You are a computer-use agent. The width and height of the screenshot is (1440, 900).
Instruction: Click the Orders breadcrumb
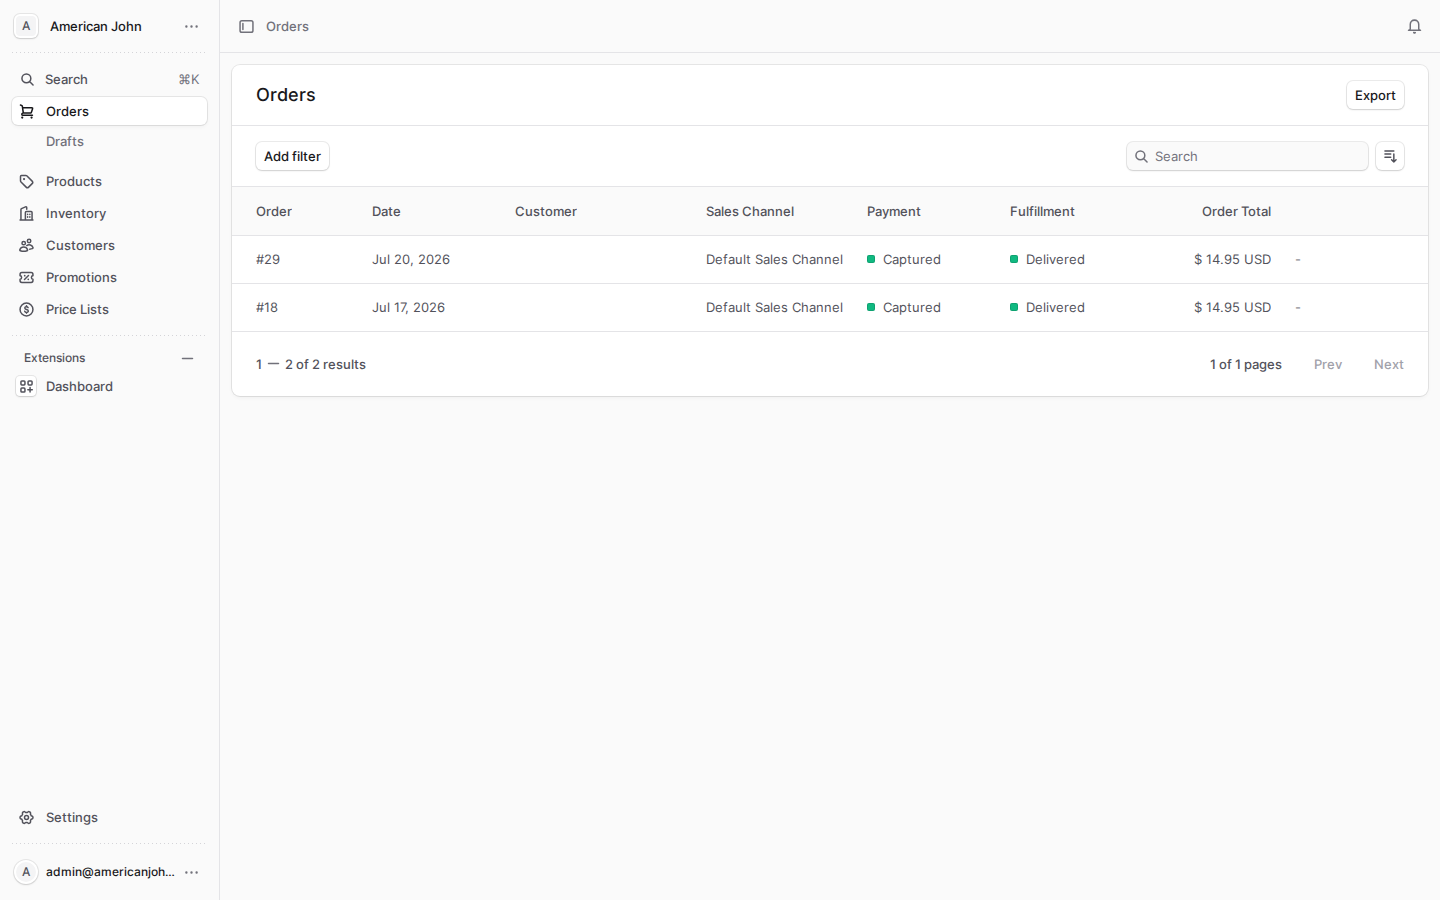pyautogui.click(x=287, y=27)
